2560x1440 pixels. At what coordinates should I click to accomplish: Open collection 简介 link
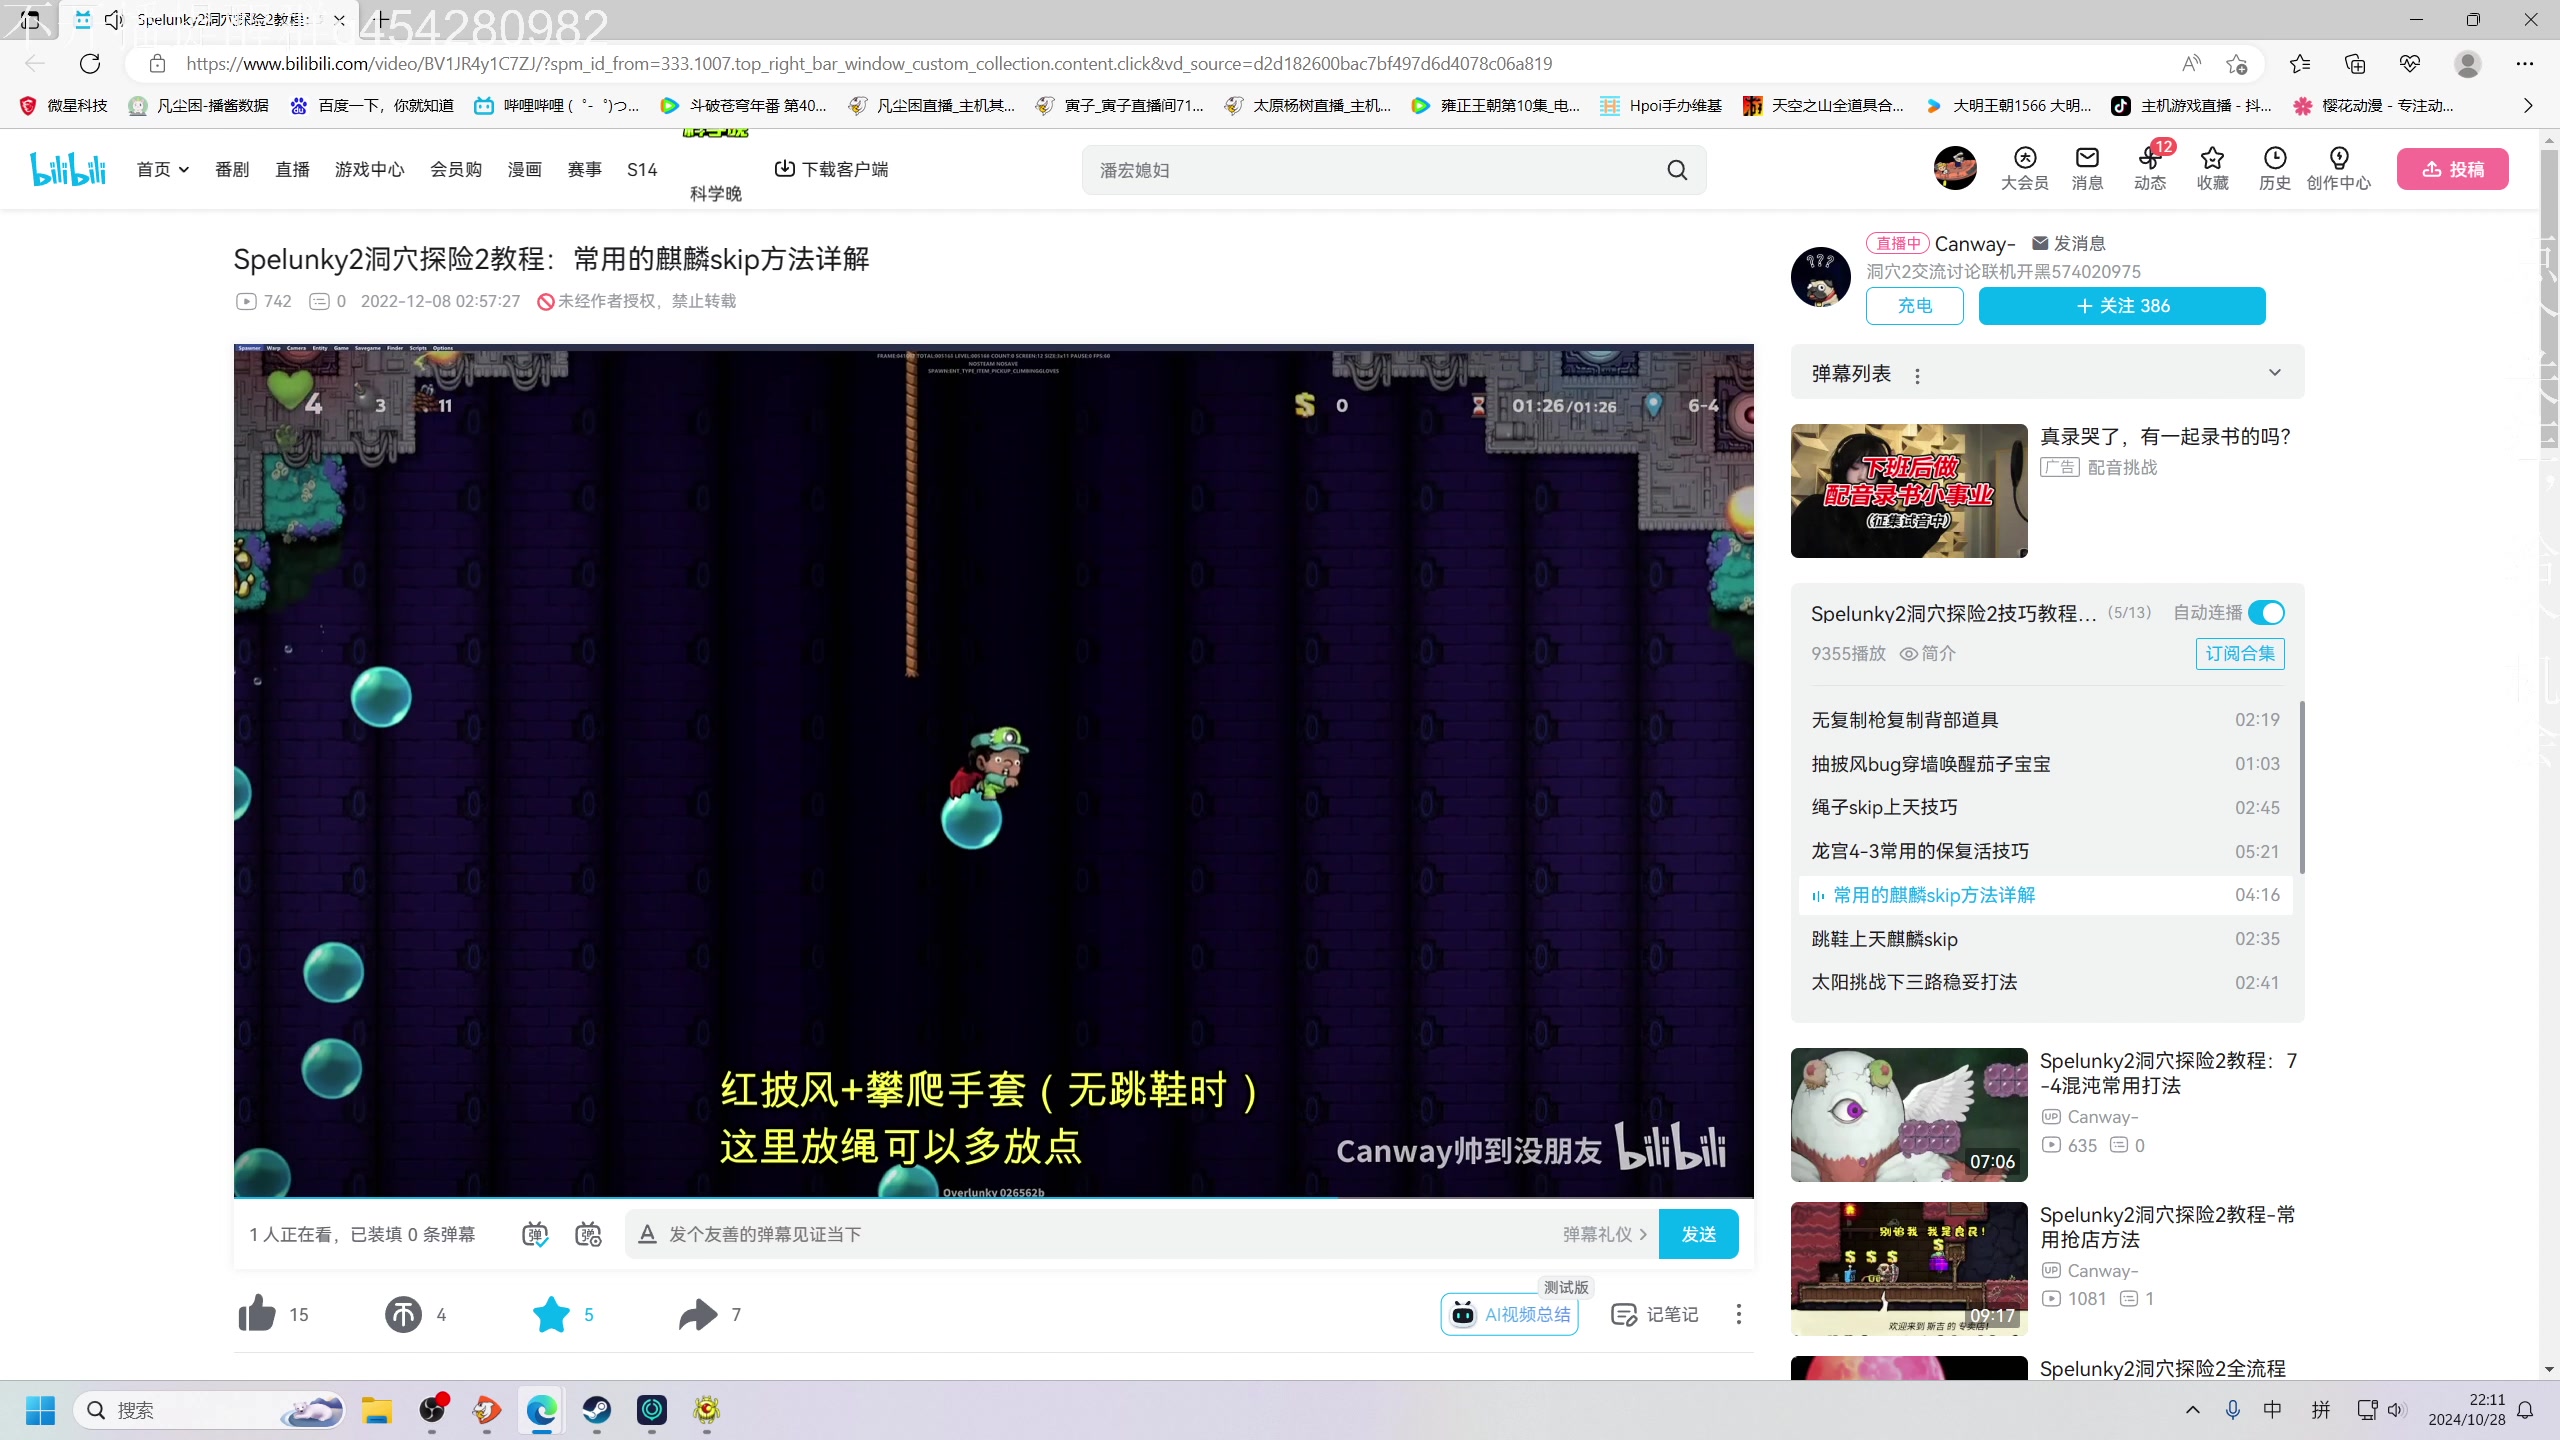pyautogui.click(x=1927, y=653)
